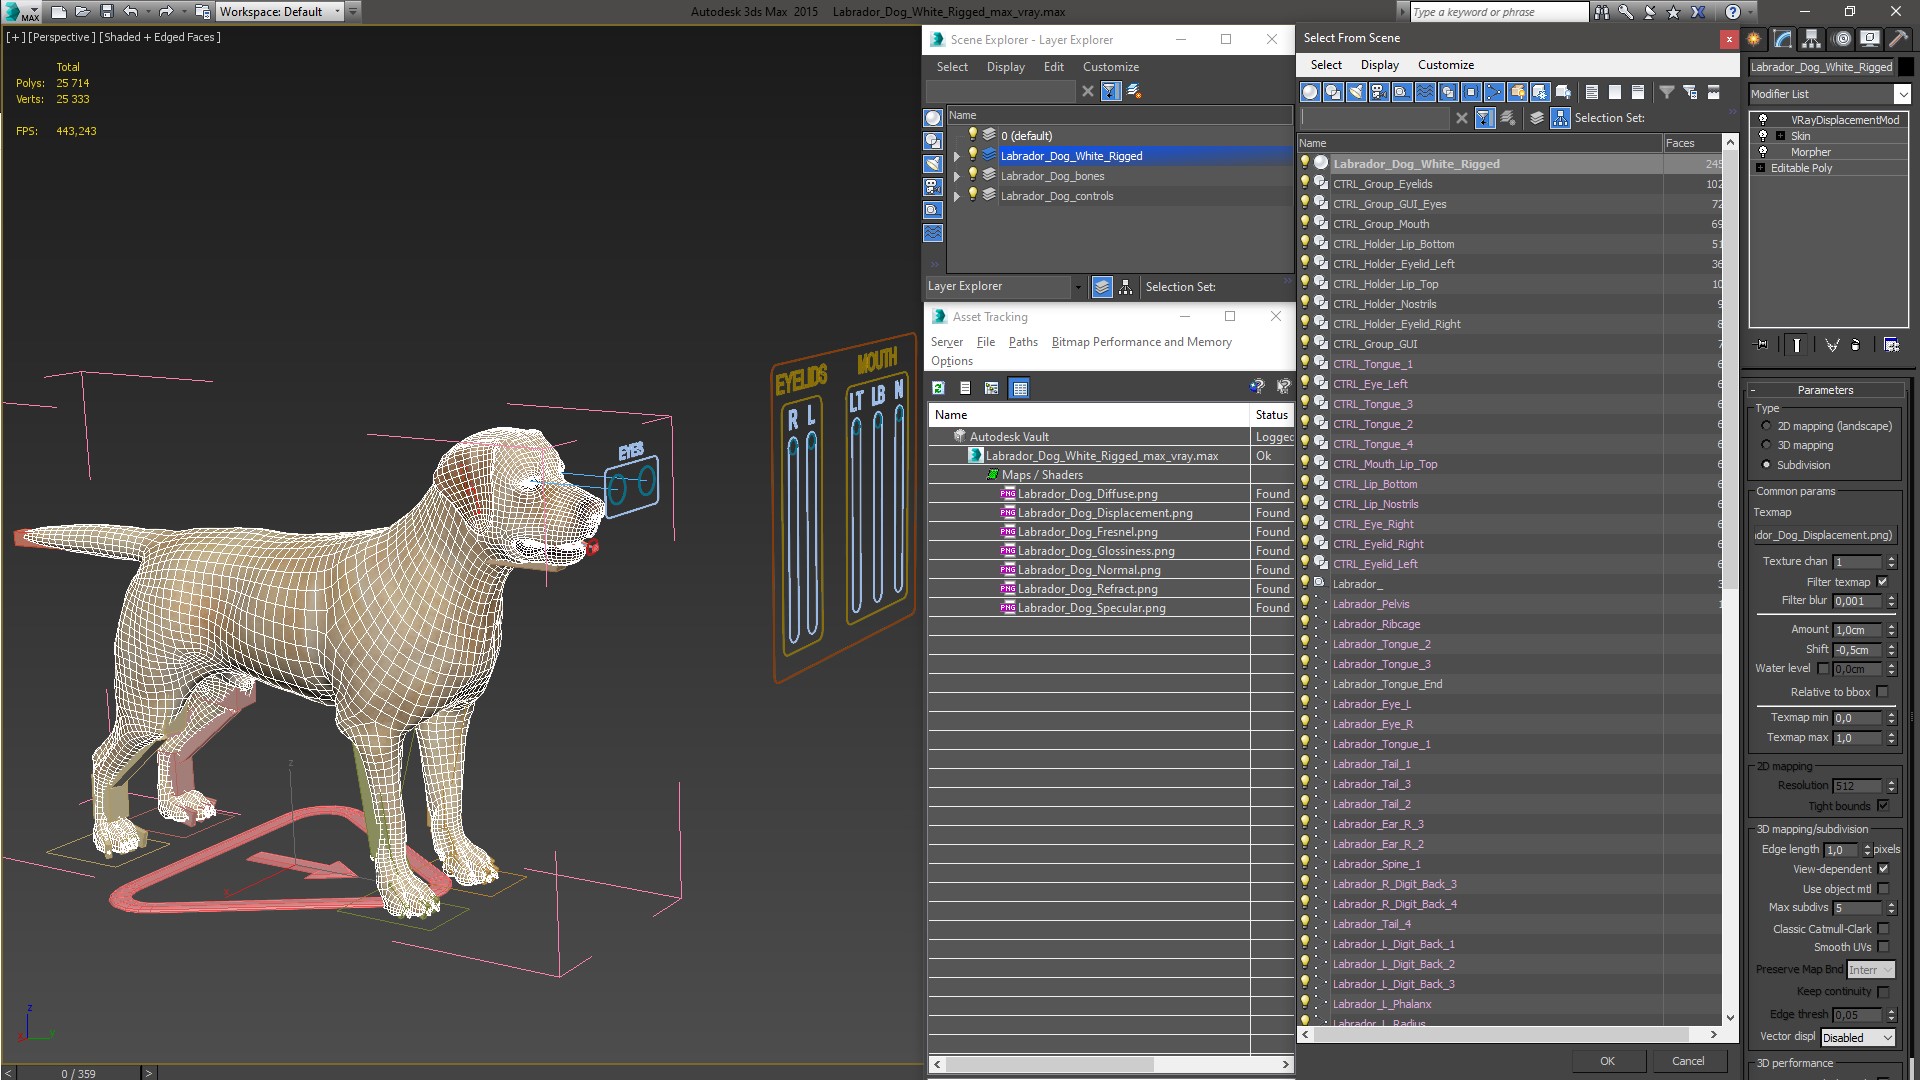Click the Redo arrow icon

coord(166,12)
